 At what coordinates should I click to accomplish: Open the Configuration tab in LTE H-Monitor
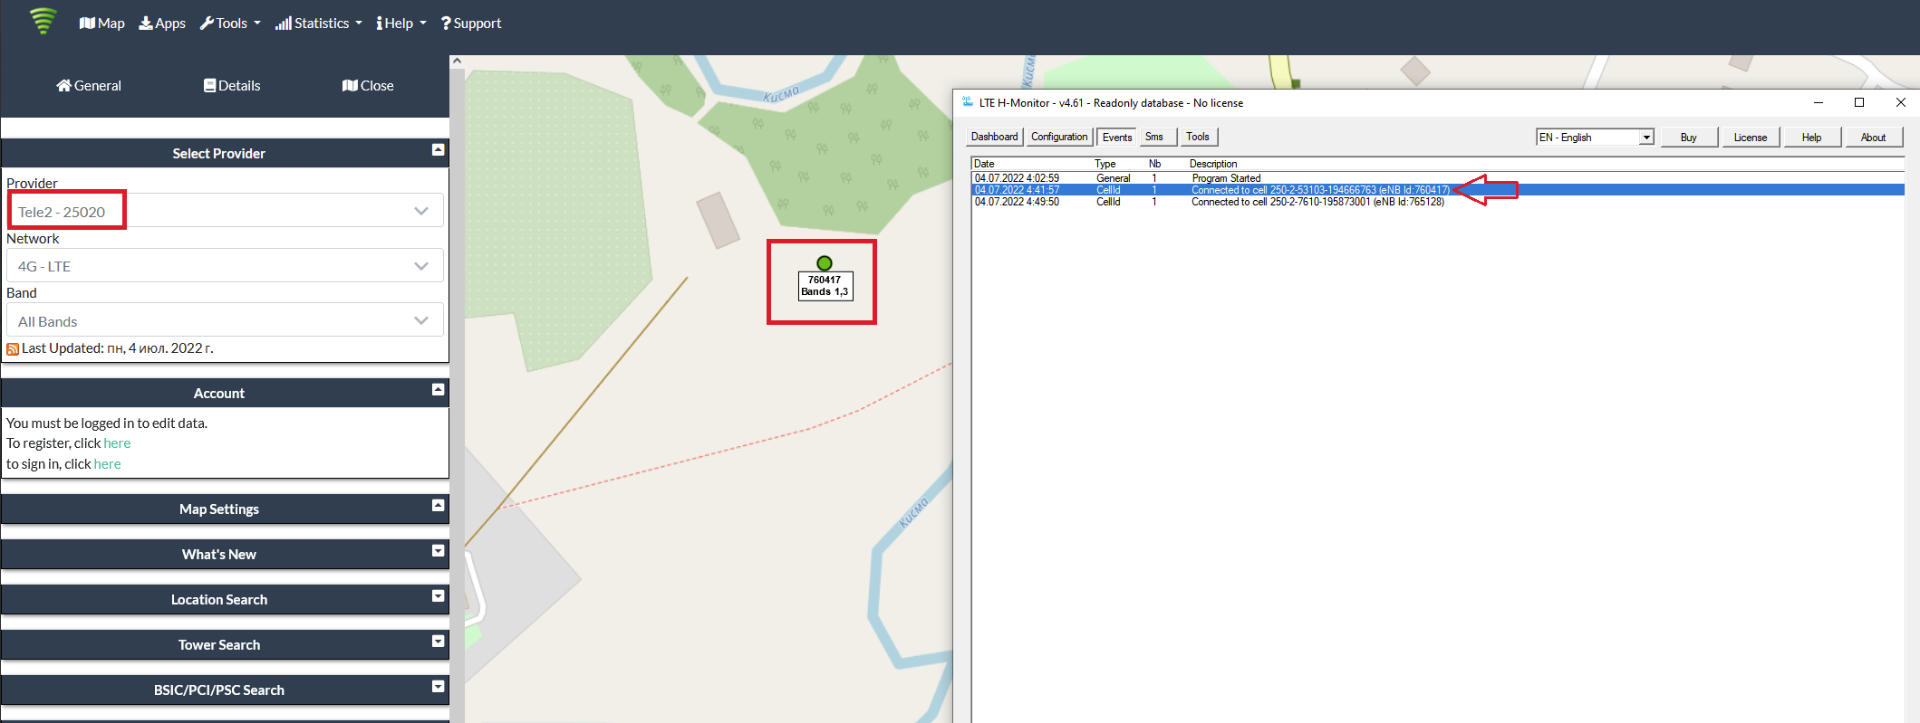point(1059,137)
